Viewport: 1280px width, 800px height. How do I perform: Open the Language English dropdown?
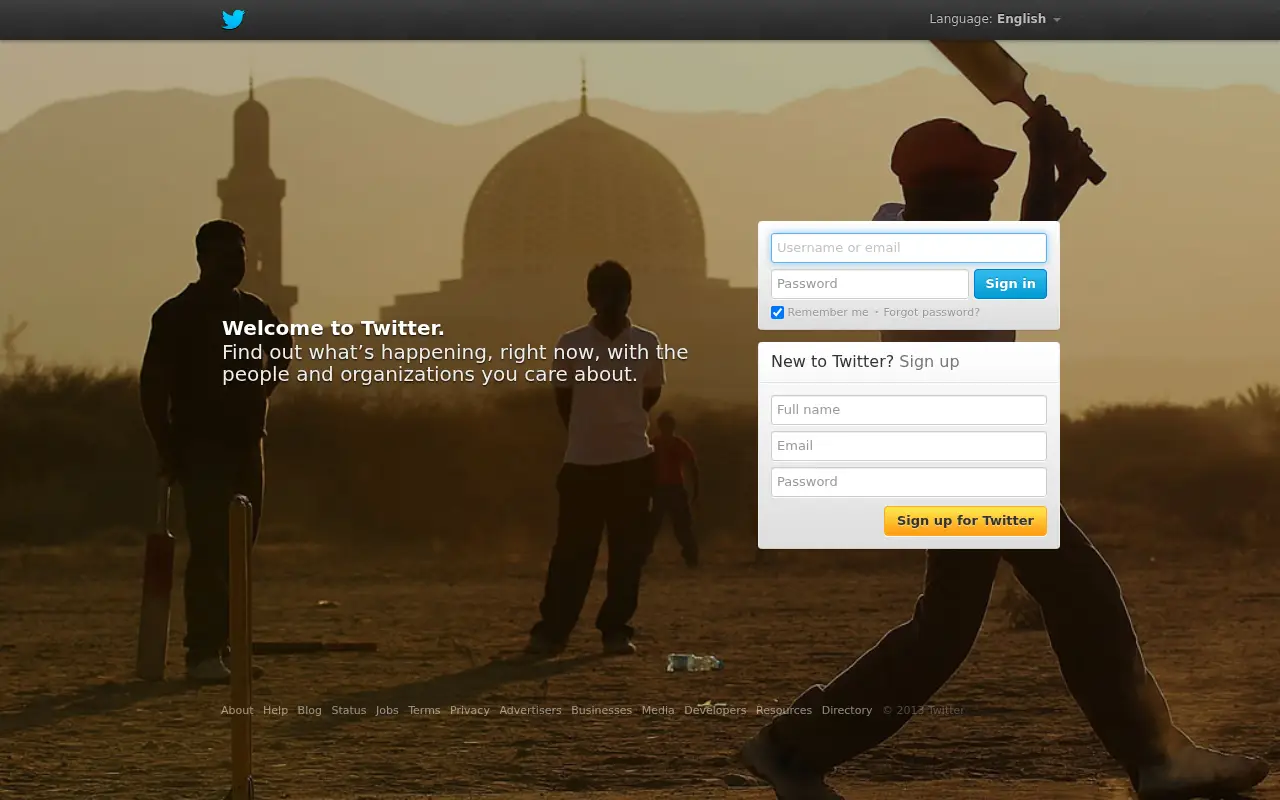[x=995, y=19]
